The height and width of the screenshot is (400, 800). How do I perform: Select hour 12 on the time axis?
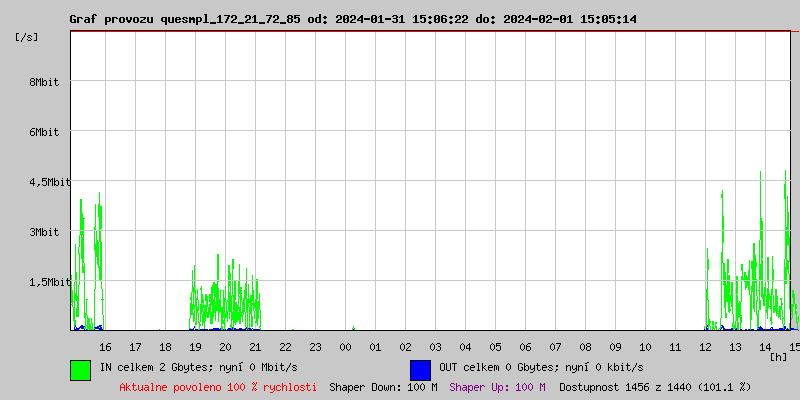pos(705,346)
